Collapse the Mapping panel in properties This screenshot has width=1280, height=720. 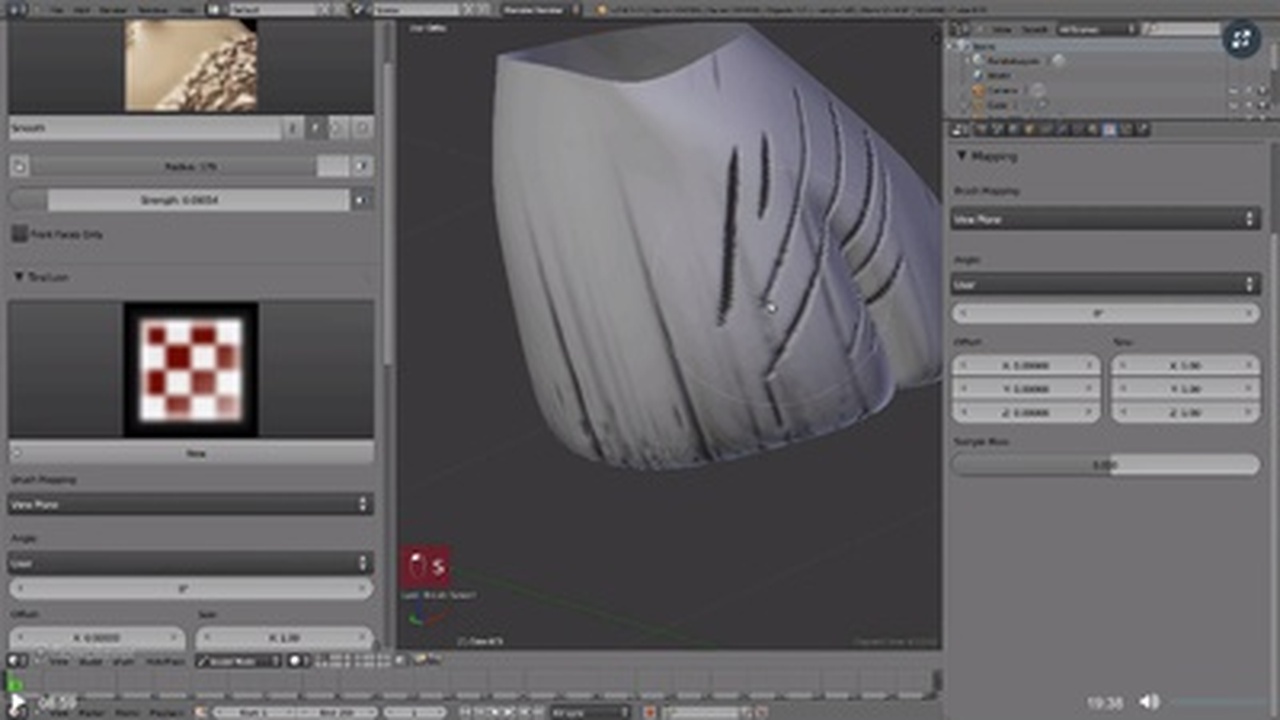962,156
